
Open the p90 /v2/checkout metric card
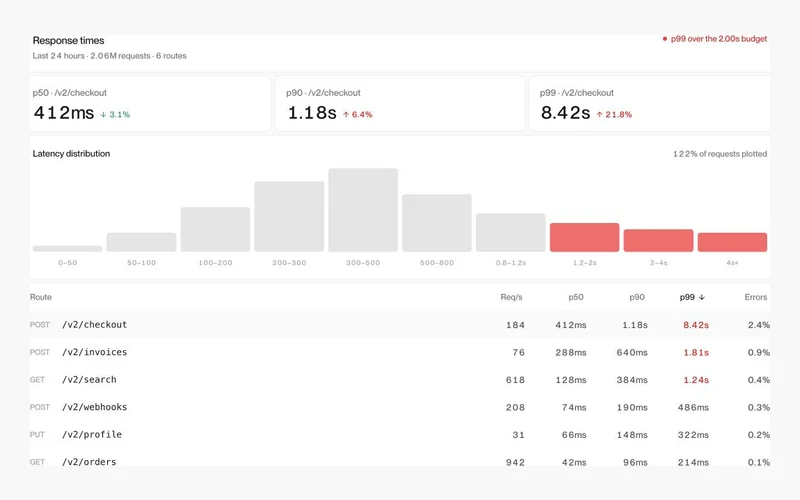[399, 104]
